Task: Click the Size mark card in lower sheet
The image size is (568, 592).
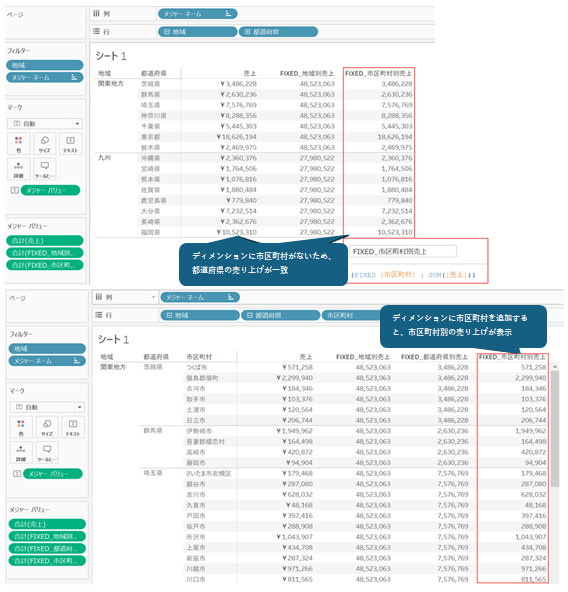Action: 47,427
